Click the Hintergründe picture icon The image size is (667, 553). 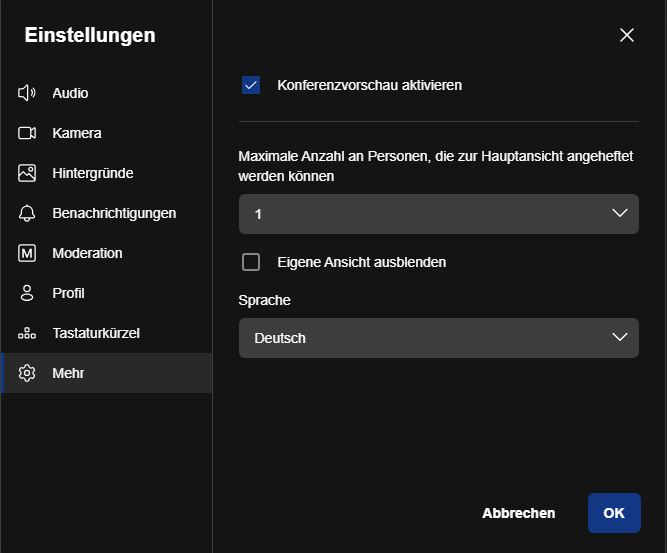pos(27,173)
